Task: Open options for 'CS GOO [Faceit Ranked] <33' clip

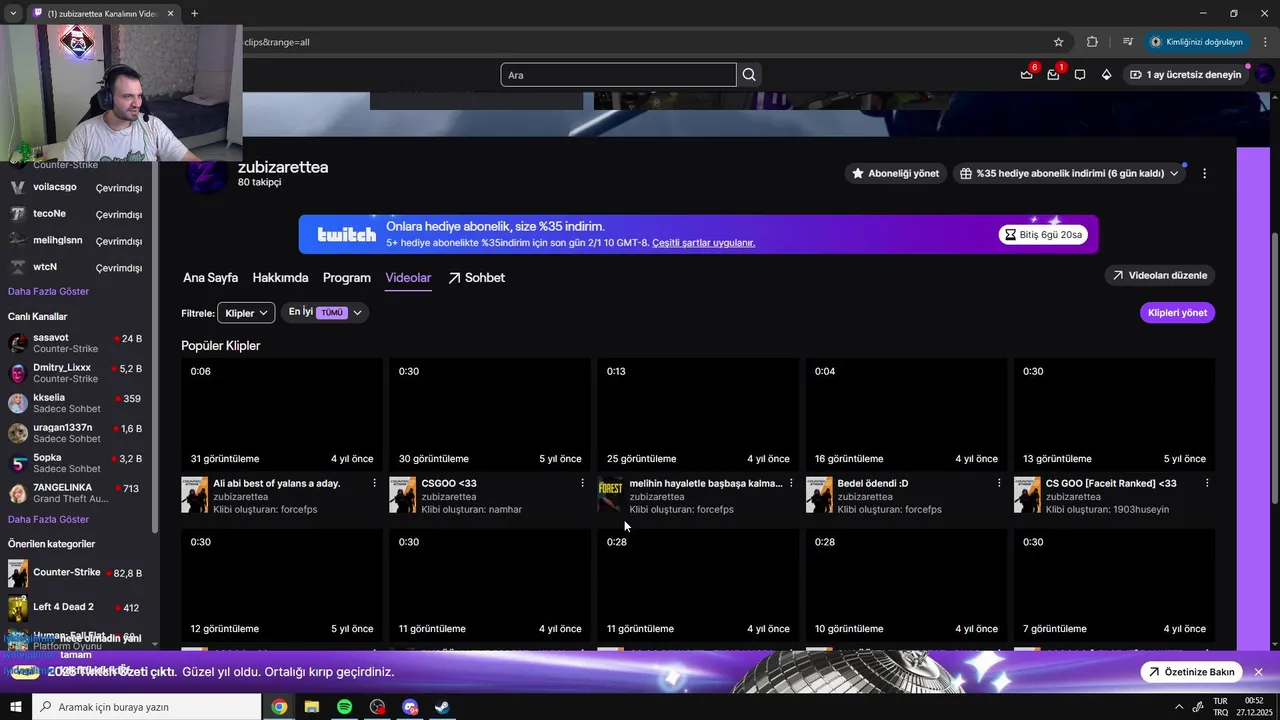Action: coord(1206,483)
